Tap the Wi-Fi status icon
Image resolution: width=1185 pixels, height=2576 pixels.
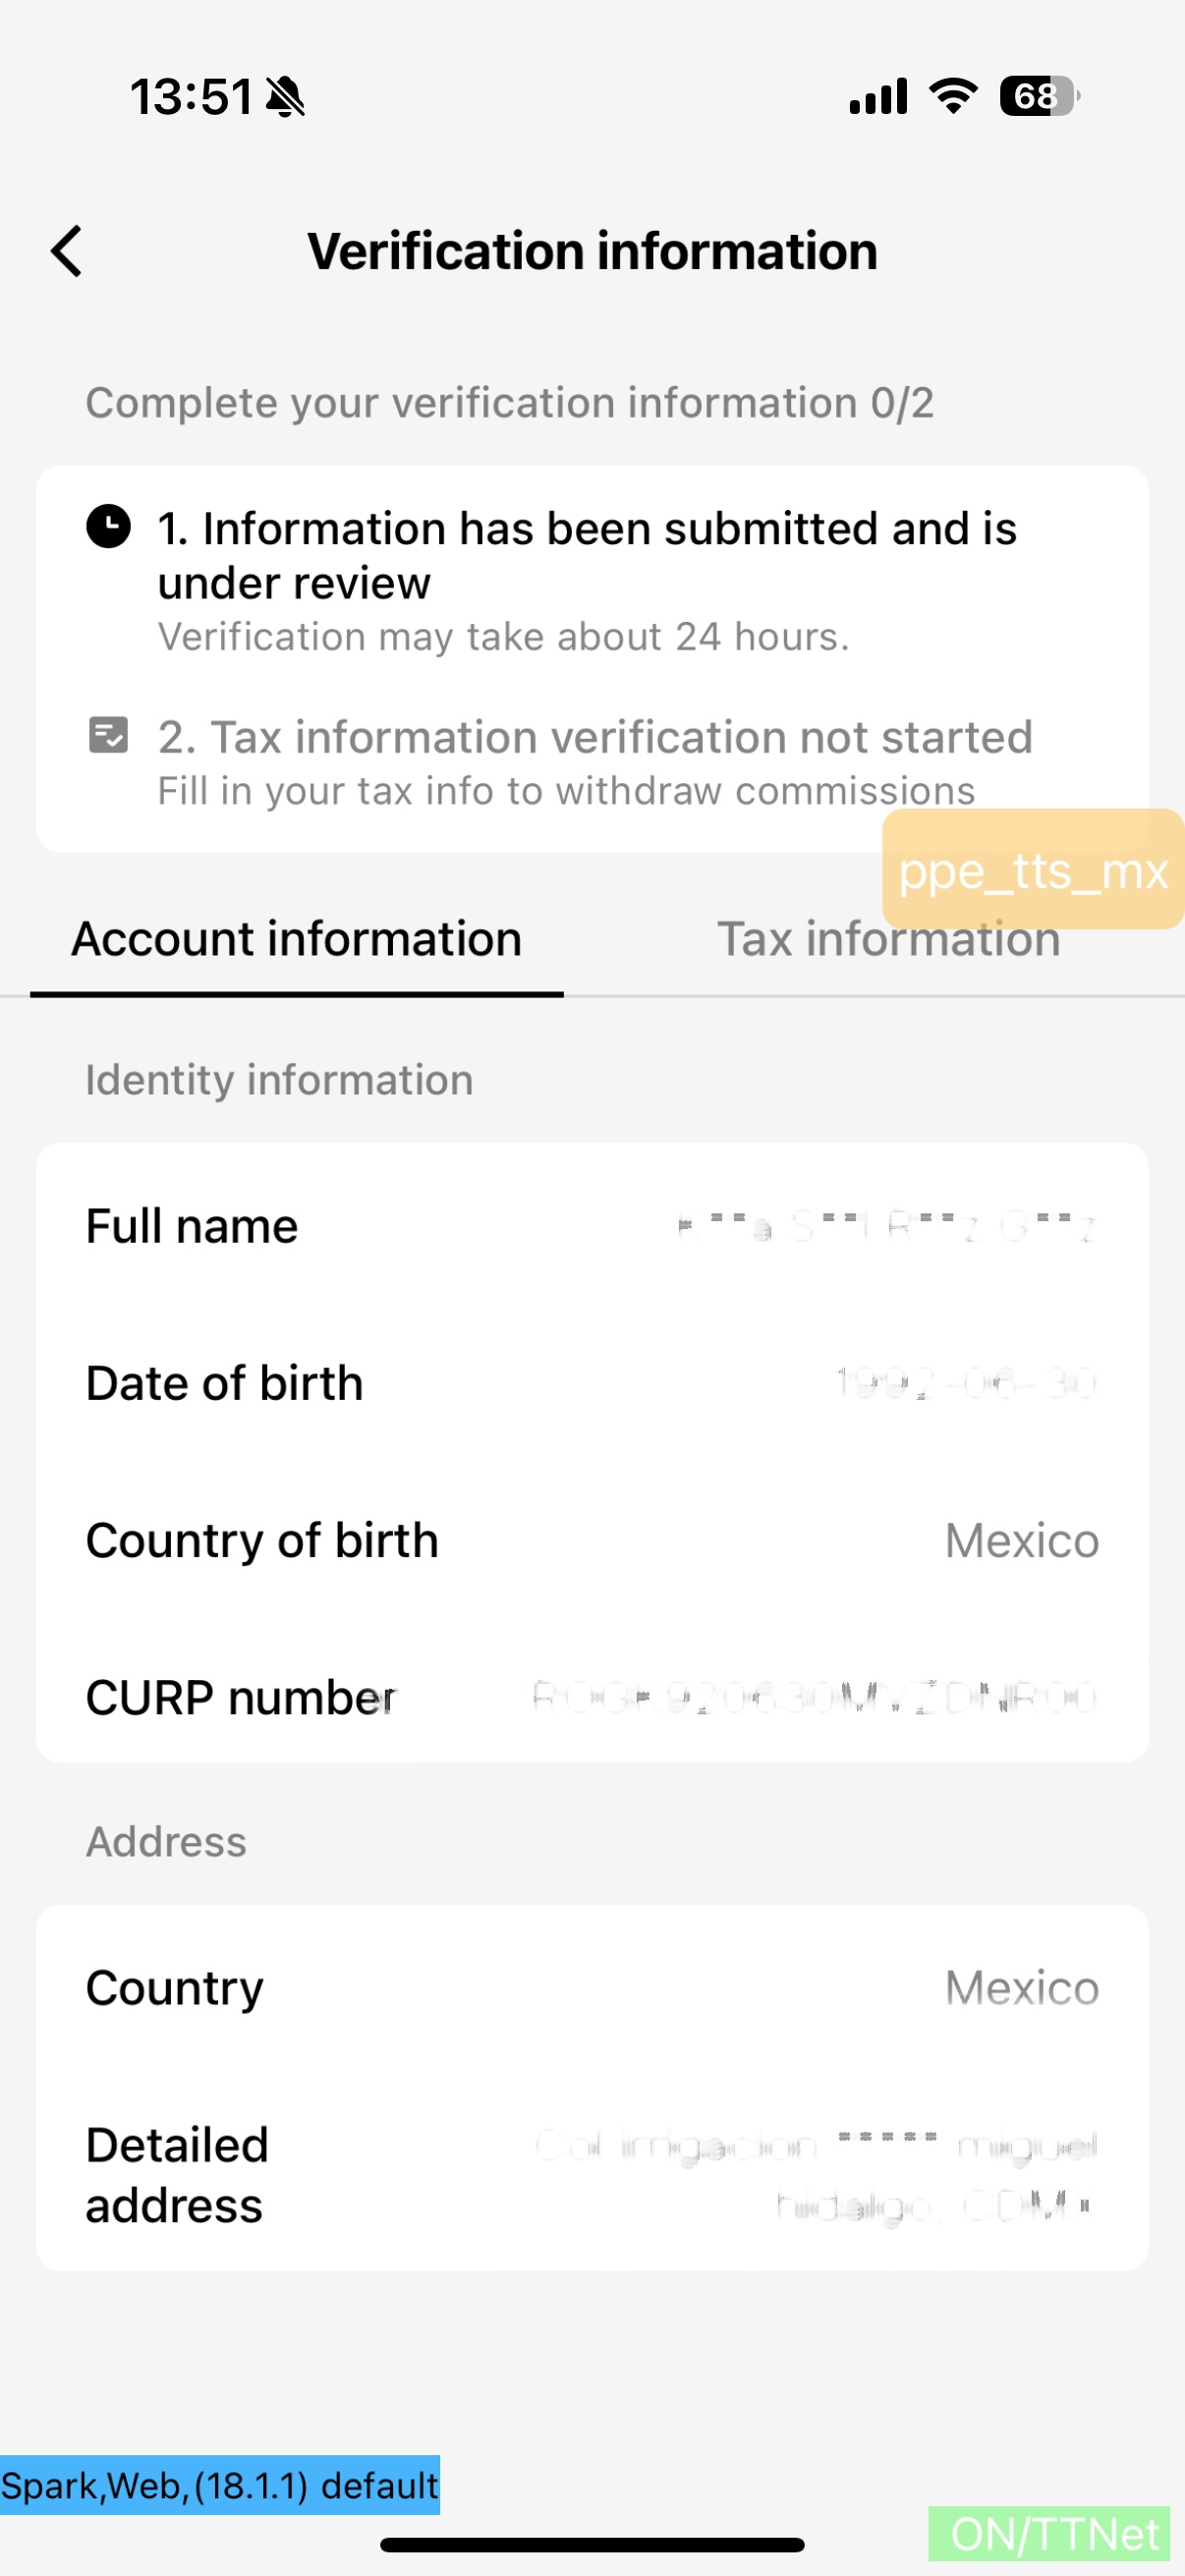point(953,96)
